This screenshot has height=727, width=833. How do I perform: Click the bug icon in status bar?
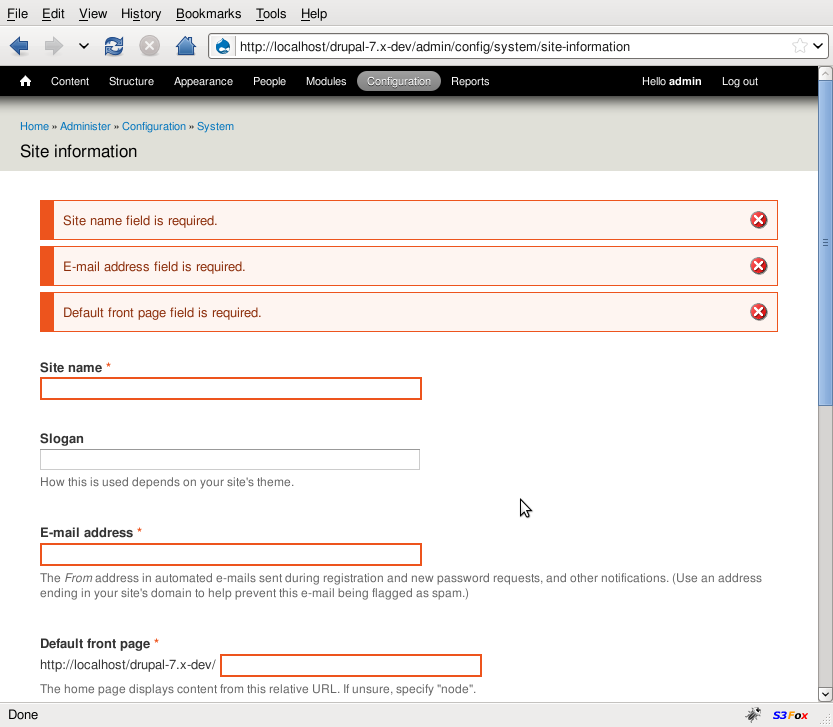click(x=753, y=715)
